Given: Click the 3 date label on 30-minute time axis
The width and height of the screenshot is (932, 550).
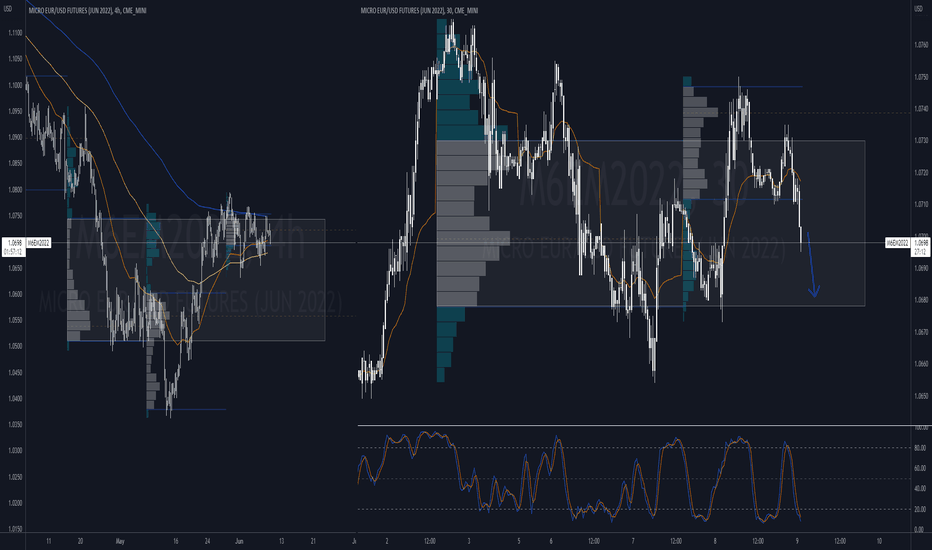Looking at the screenshot, I should point(469,541).
